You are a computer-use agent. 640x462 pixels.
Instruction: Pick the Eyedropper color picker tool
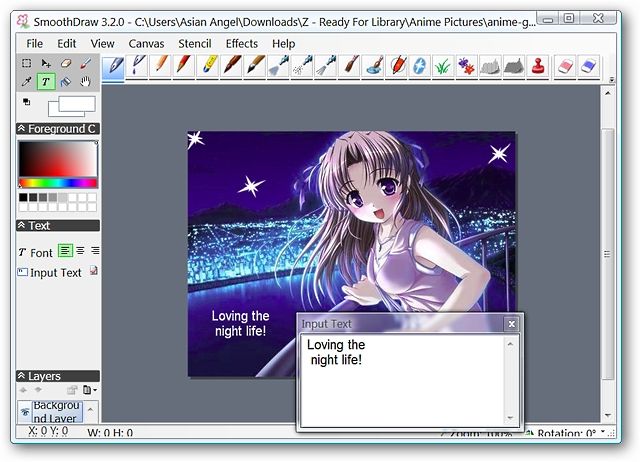(x=27, y=82)
